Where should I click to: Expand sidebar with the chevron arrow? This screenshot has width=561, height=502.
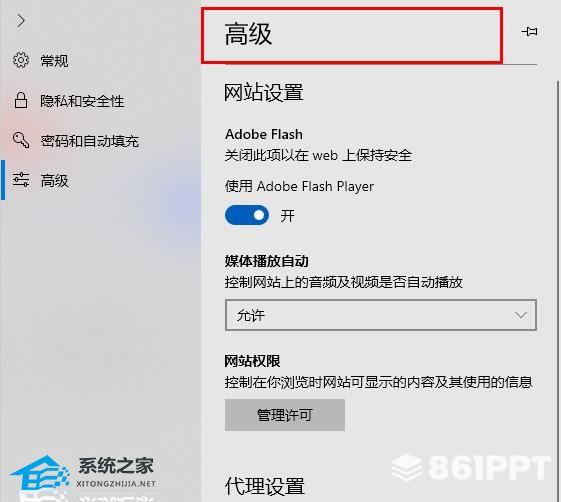(21, 21)
